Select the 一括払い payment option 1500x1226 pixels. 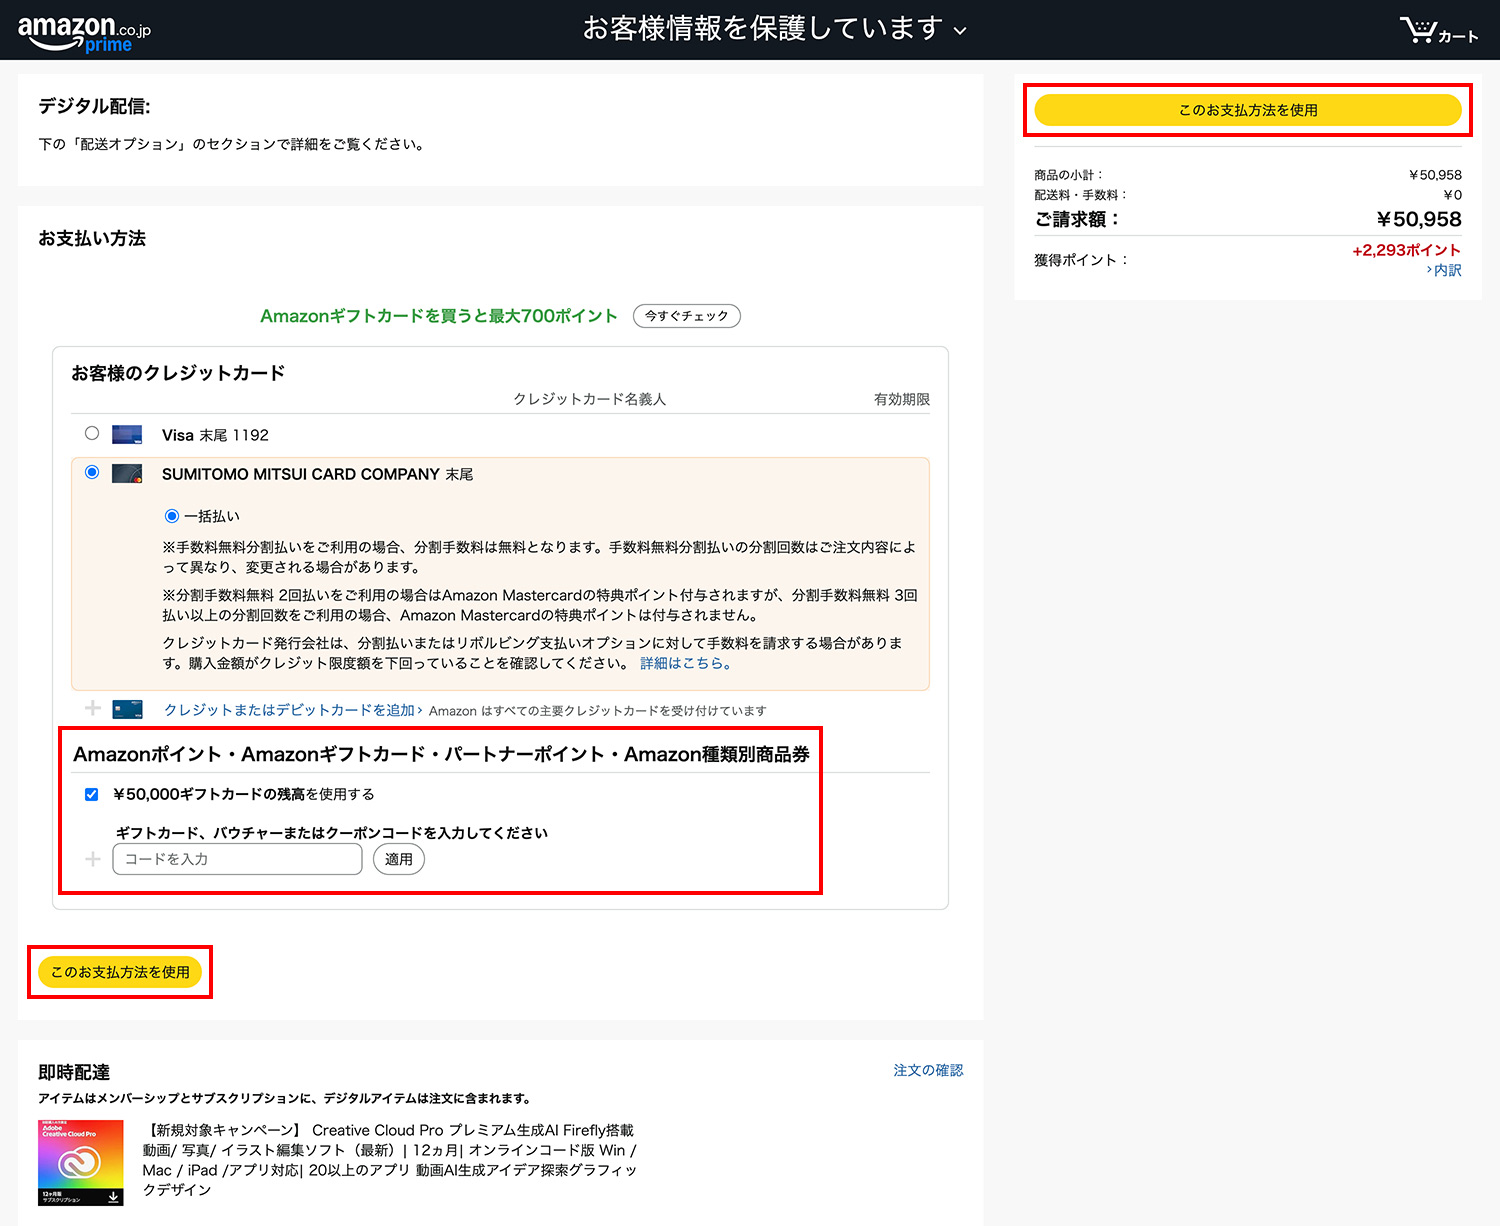point(172,515)
